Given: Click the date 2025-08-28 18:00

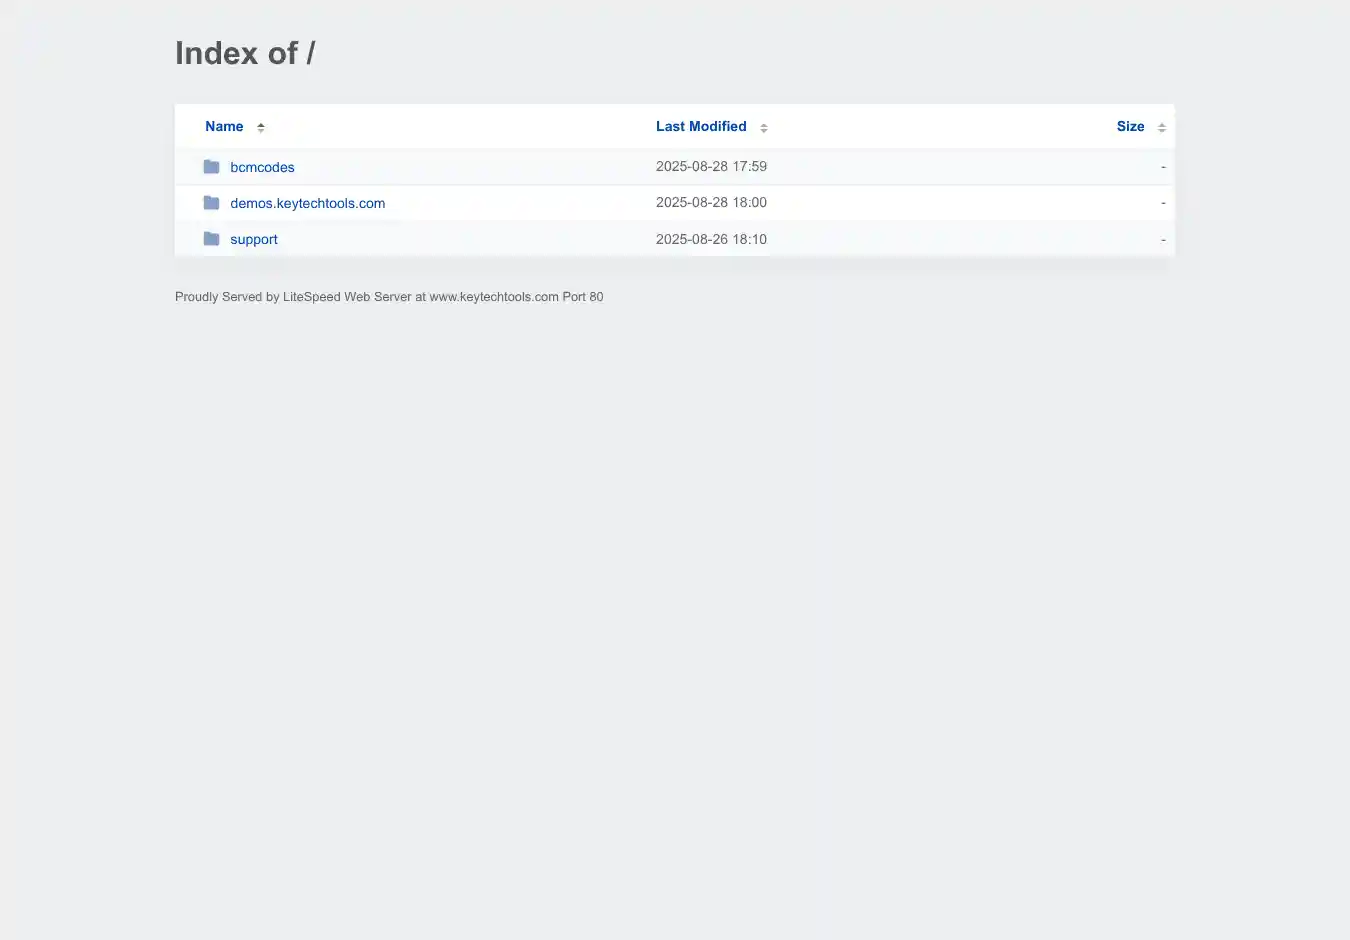Looking at the screenshot, I should coord(711,202).
